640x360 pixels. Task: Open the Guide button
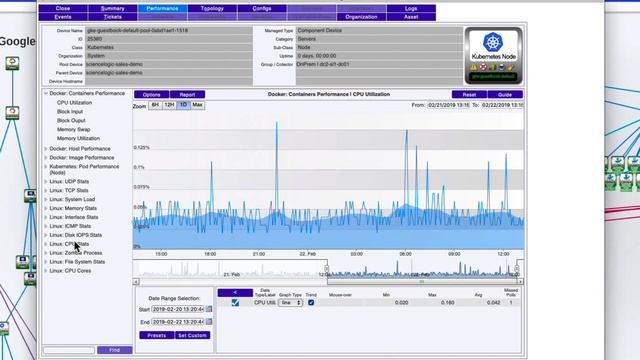tap(505, 94)
